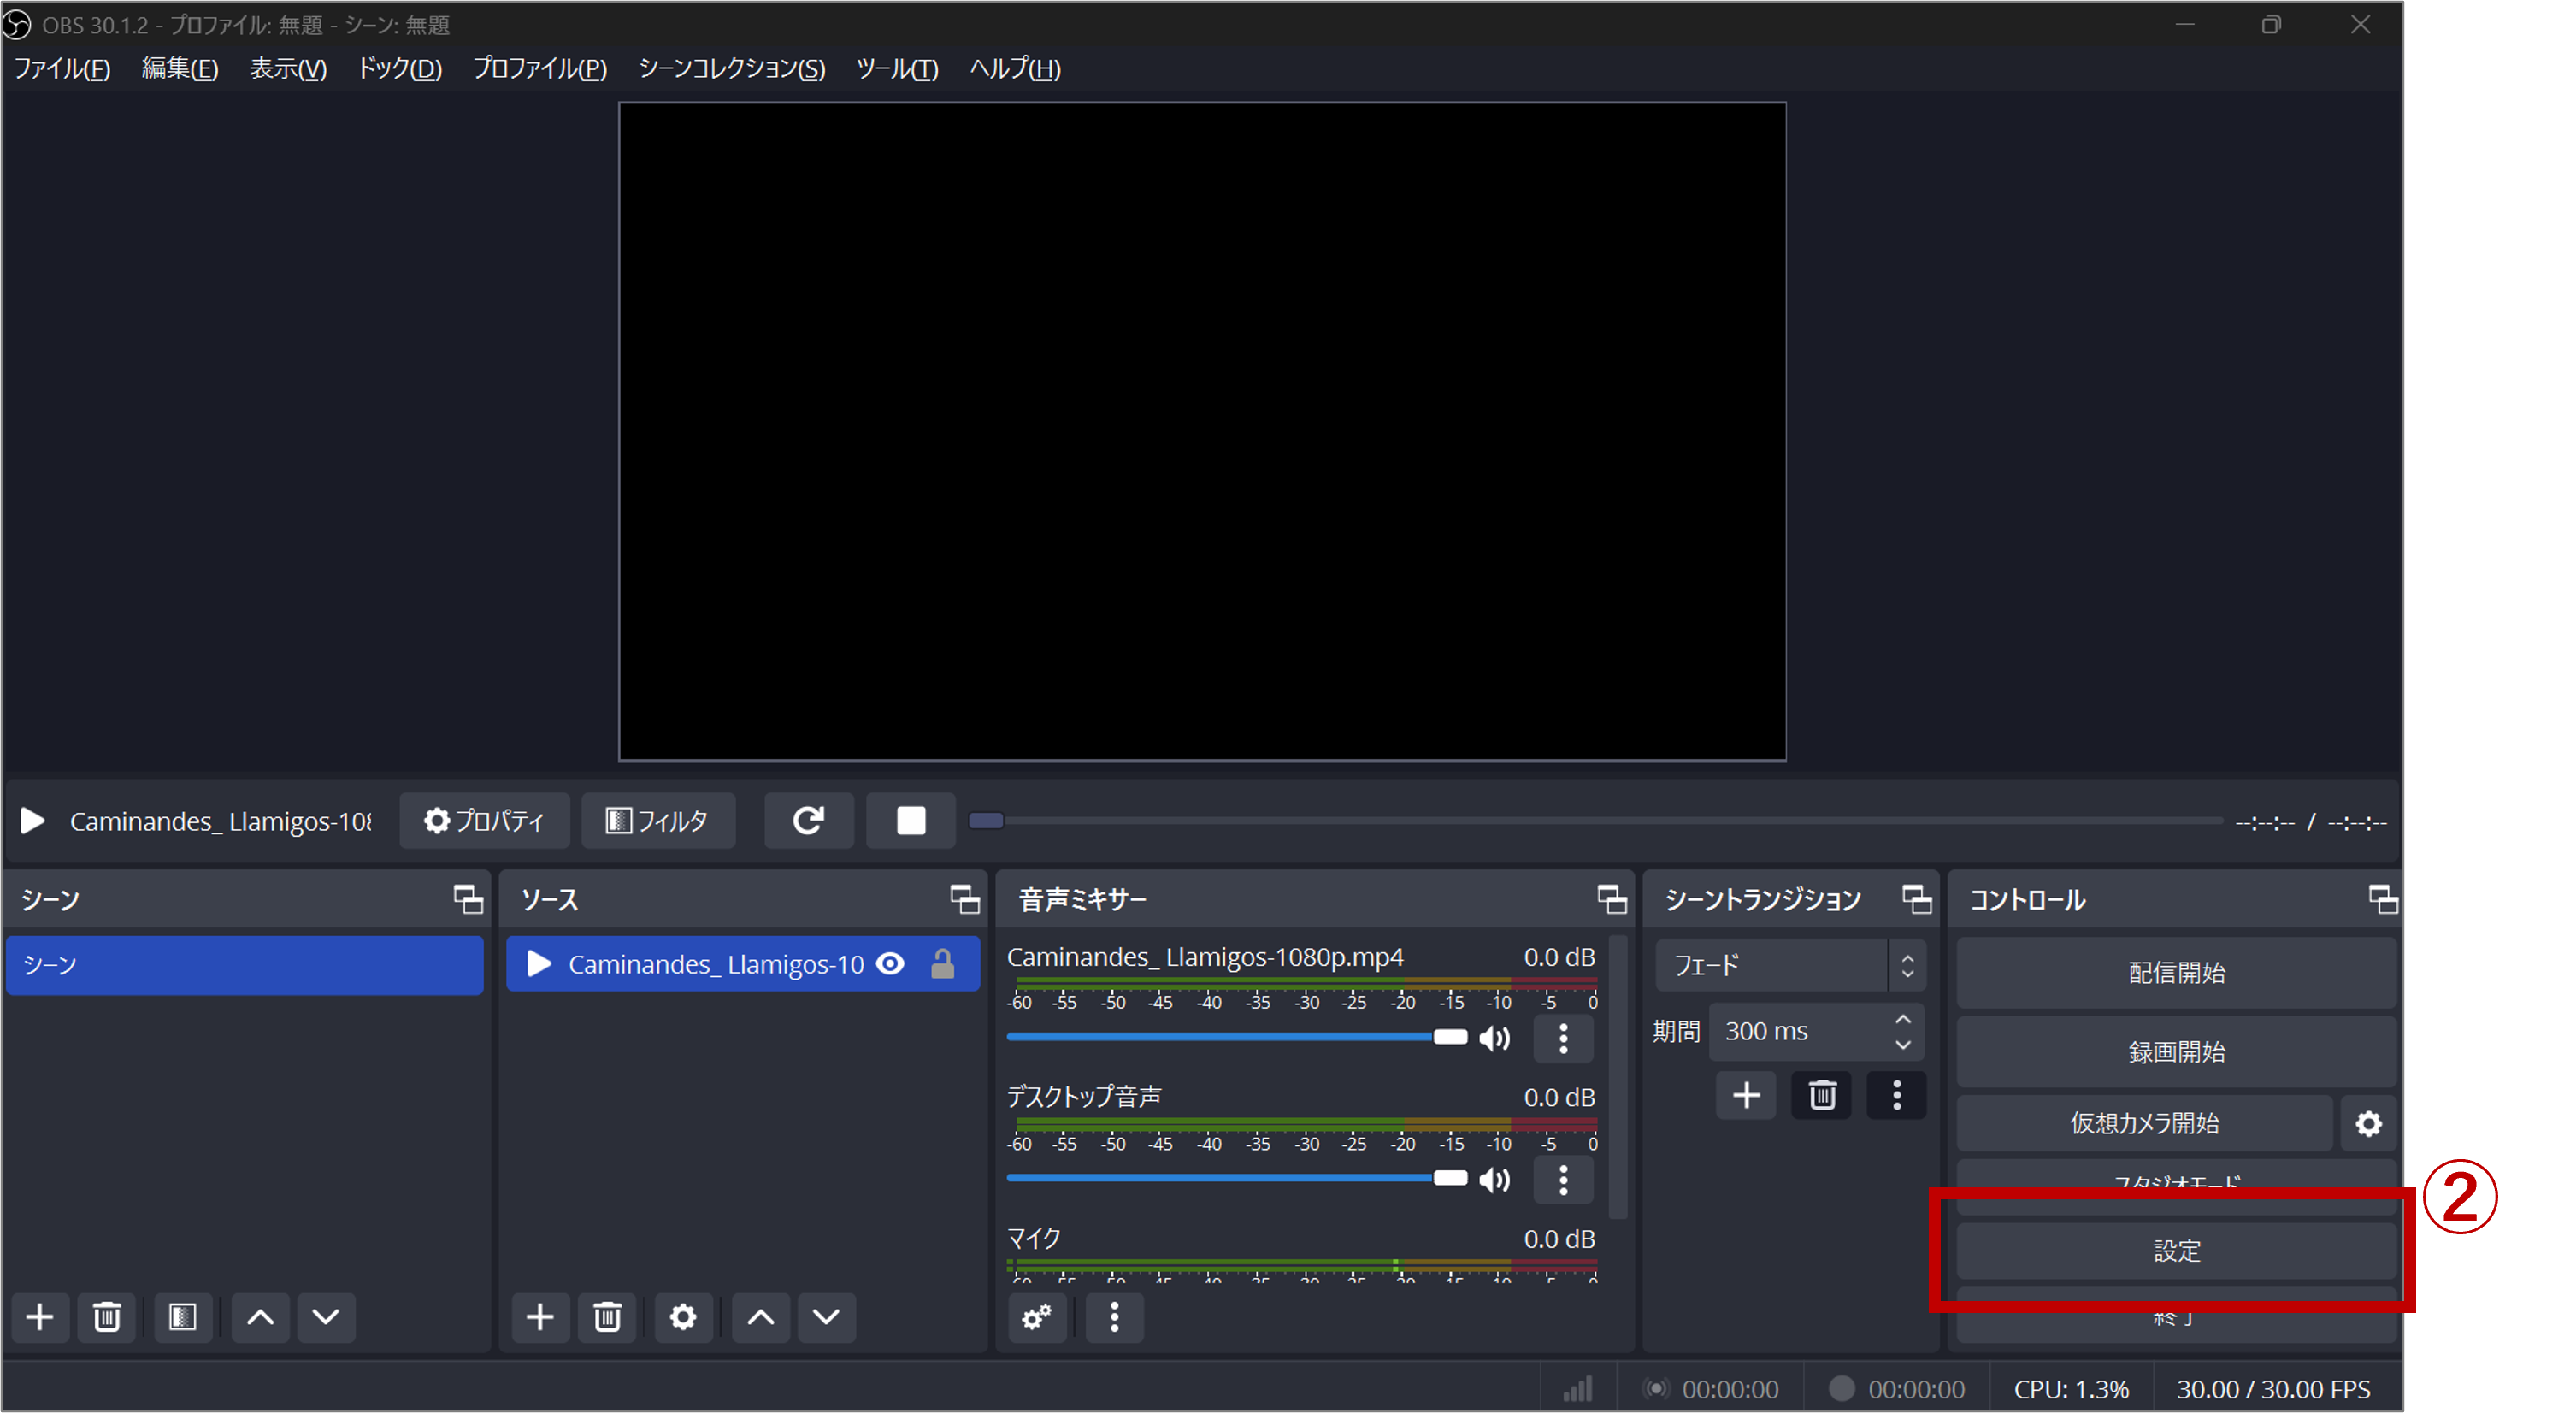Image resolution: width=2576 pixels, height=1413 pixels.
Task: Open scene filters icon
Action: pyautogui.click(x=182, y=1317)
